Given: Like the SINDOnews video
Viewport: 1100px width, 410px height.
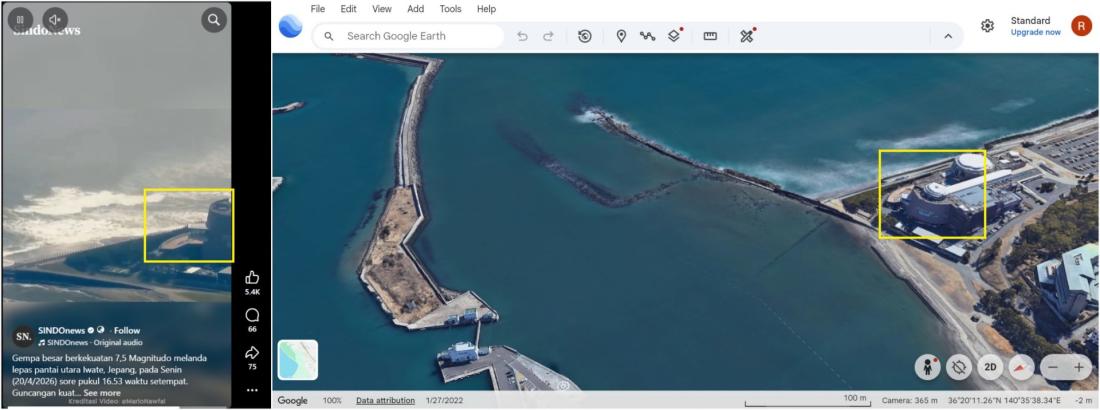Looking at the screenshot, I should click(x=252, y=278).
